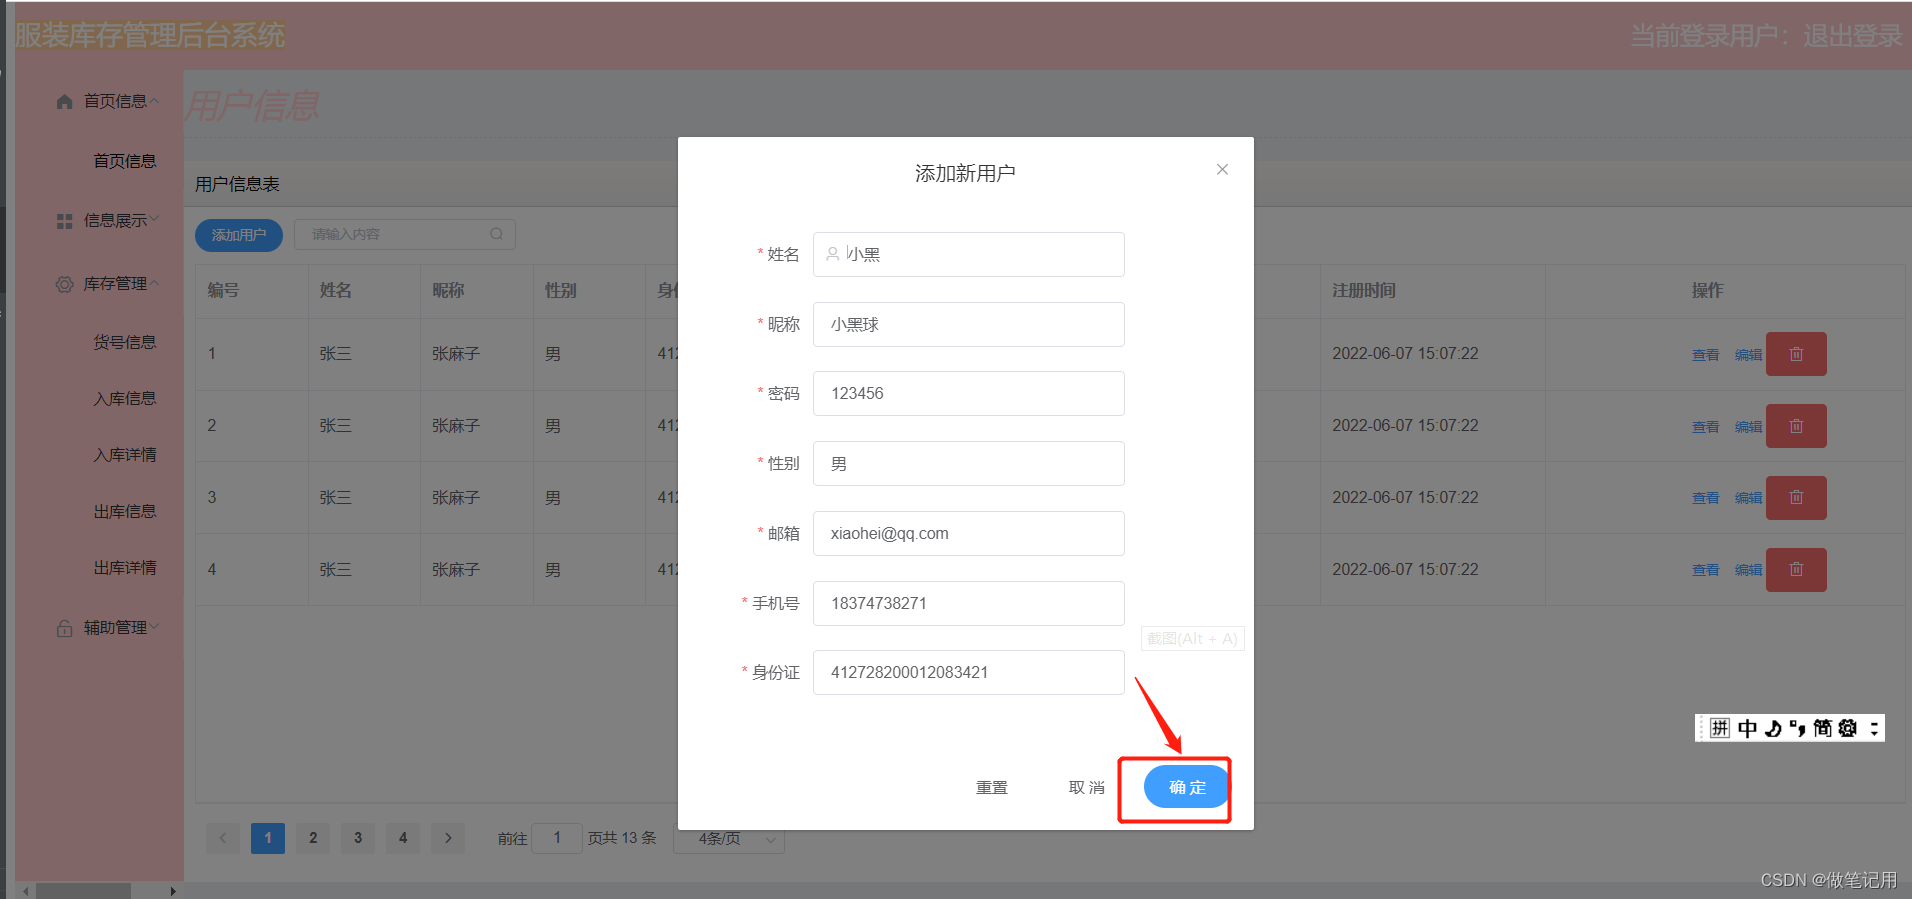Click the bottom scrollbar right arrow
Image resolution: width=1912 pixels, height=899 pixels.
(173, 890)
